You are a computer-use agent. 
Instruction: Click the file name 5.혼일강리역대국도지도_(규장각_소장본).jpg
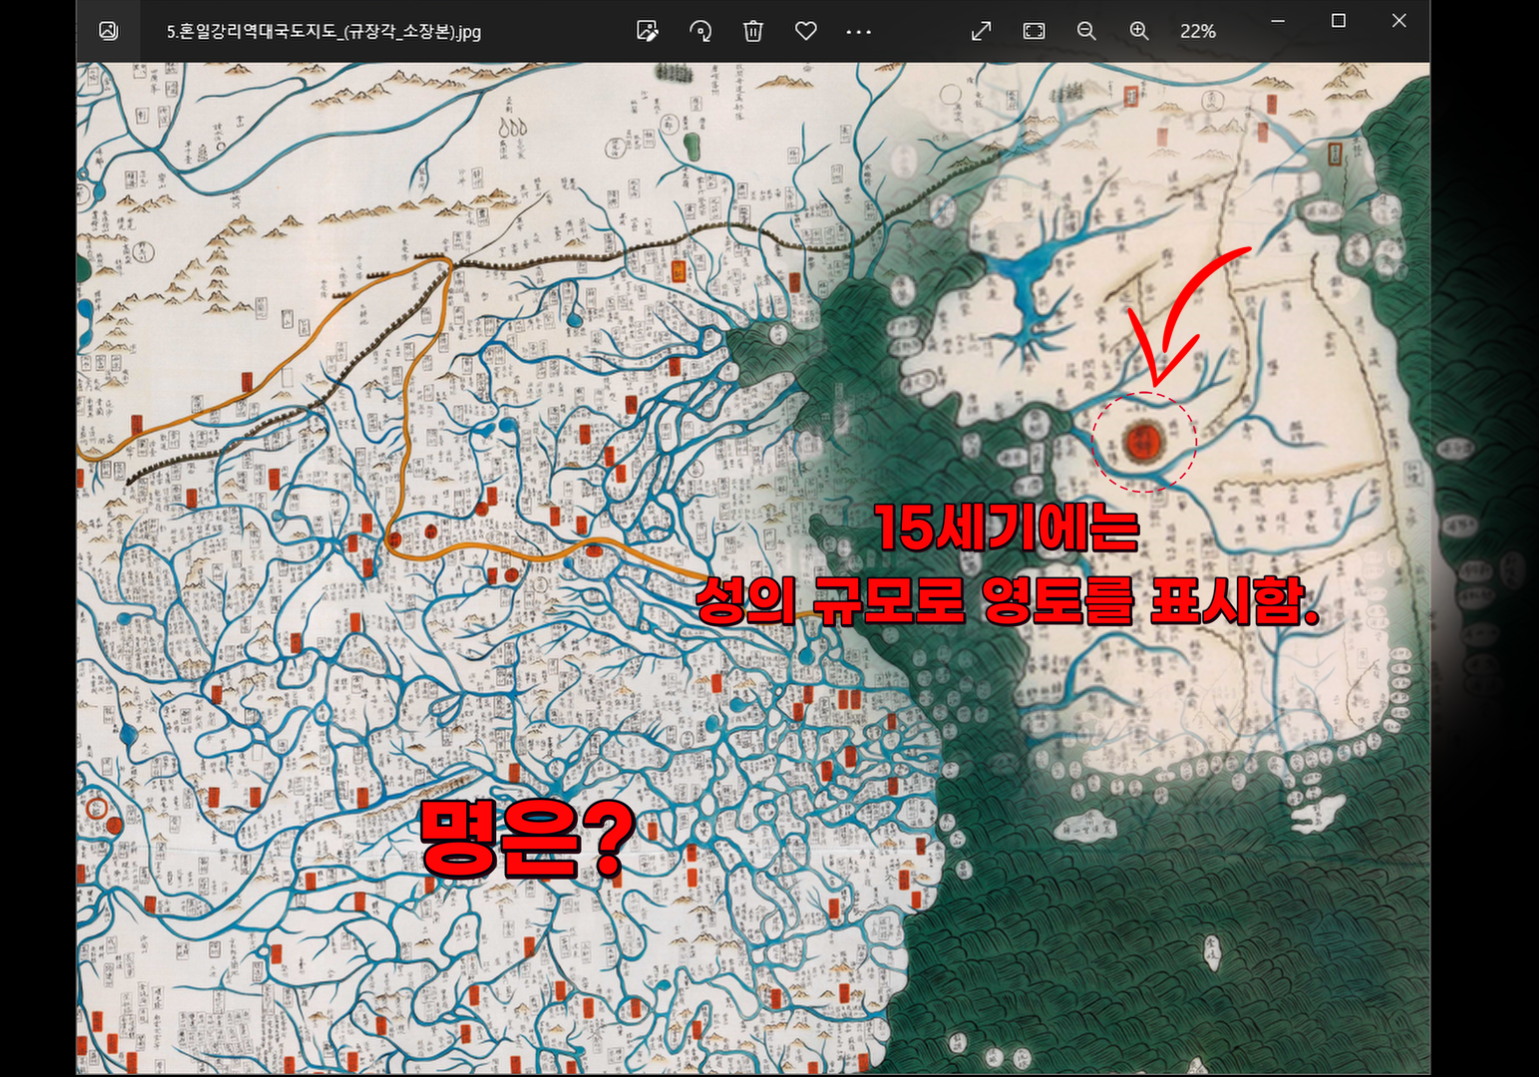pos(324,32)
